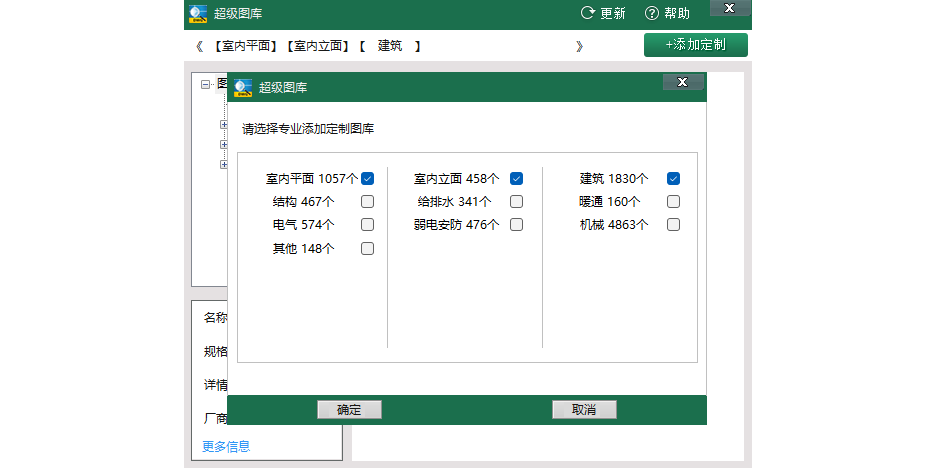This screenshot has height=468, width=936.
Task: Collapse the root tree node in background window
Action: point(206,85)
